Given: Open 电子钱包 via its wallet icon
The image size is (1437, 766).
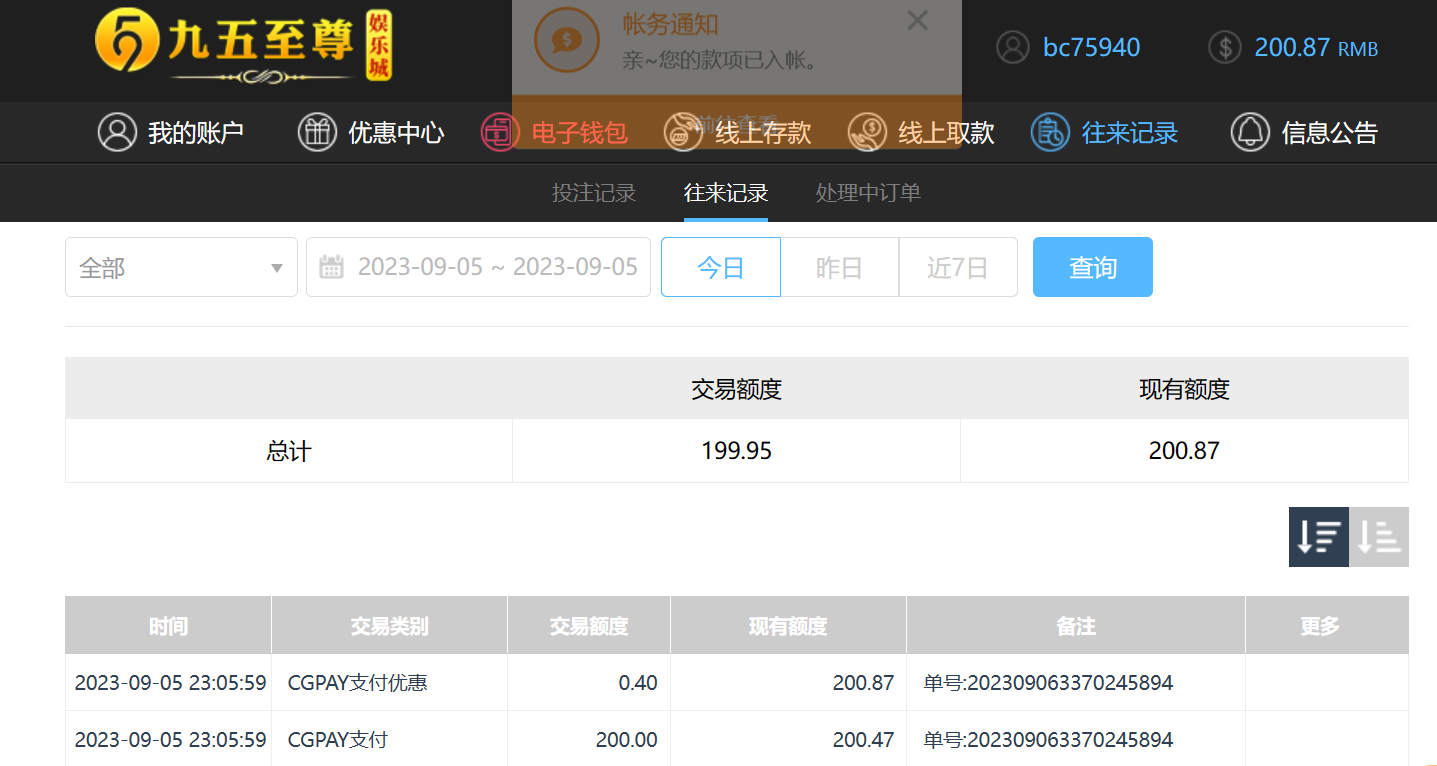Looking at the screenshot, I should (x=500, y=132).
